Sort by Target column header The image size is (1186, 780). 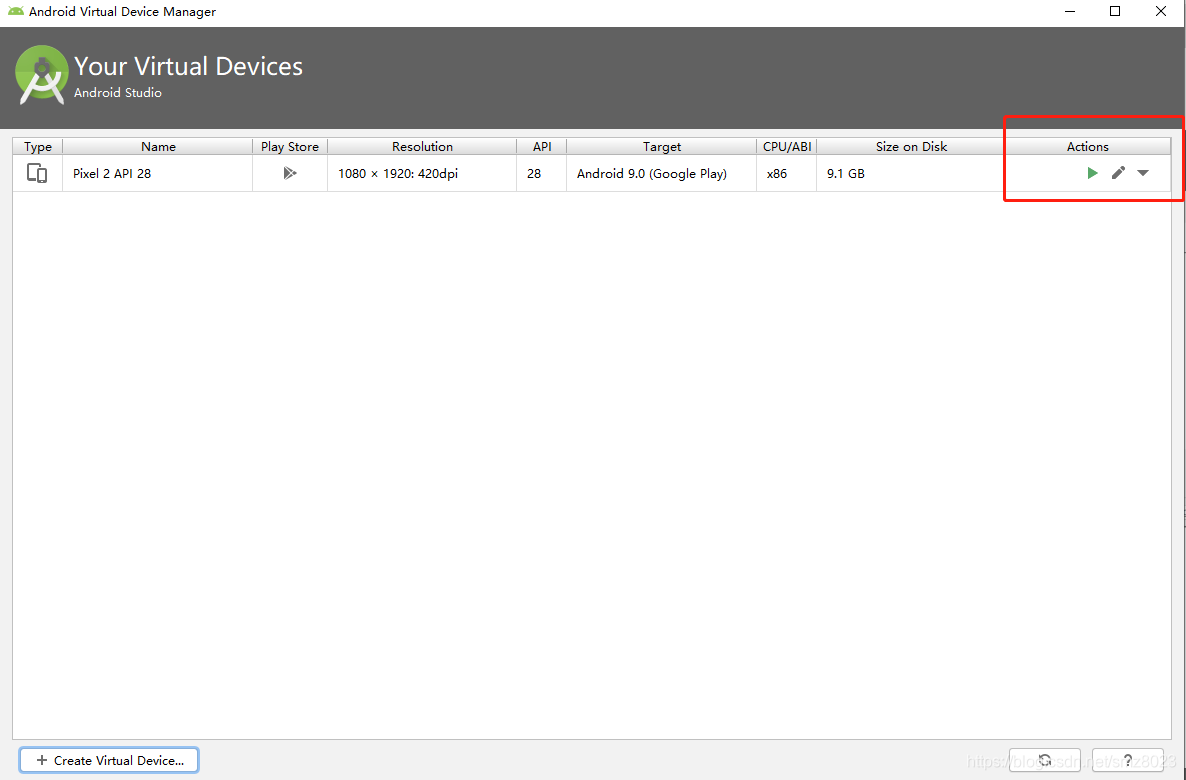coord(662,147)
